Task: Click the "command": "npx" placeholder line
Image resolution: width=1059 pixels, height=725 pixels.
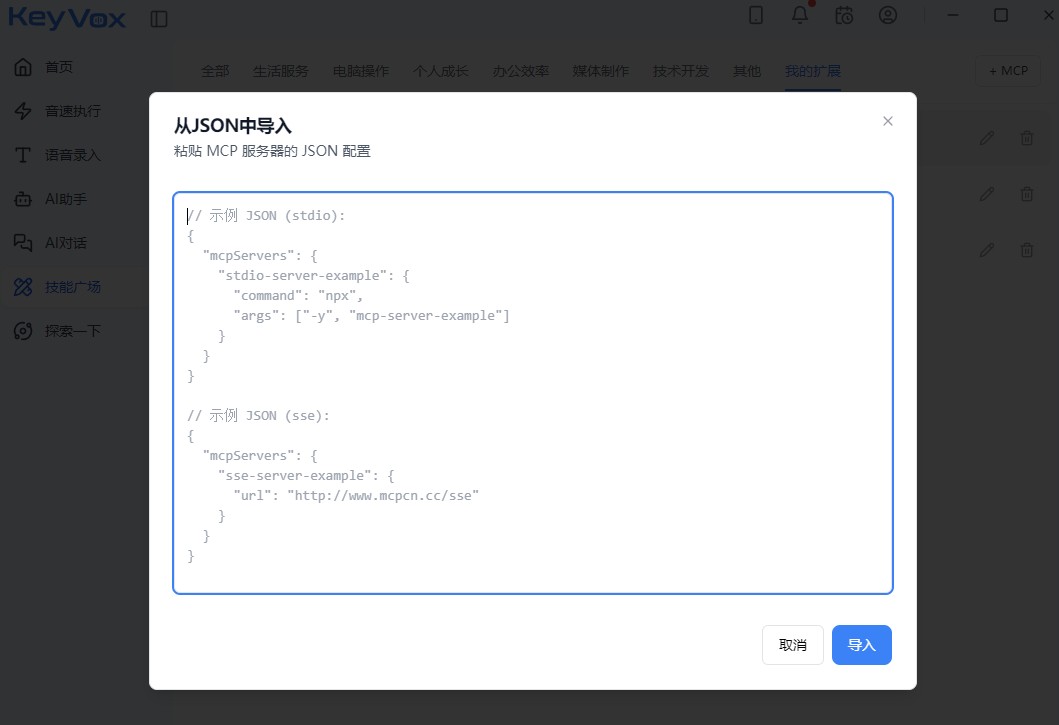Action: (x=298, y=295)
